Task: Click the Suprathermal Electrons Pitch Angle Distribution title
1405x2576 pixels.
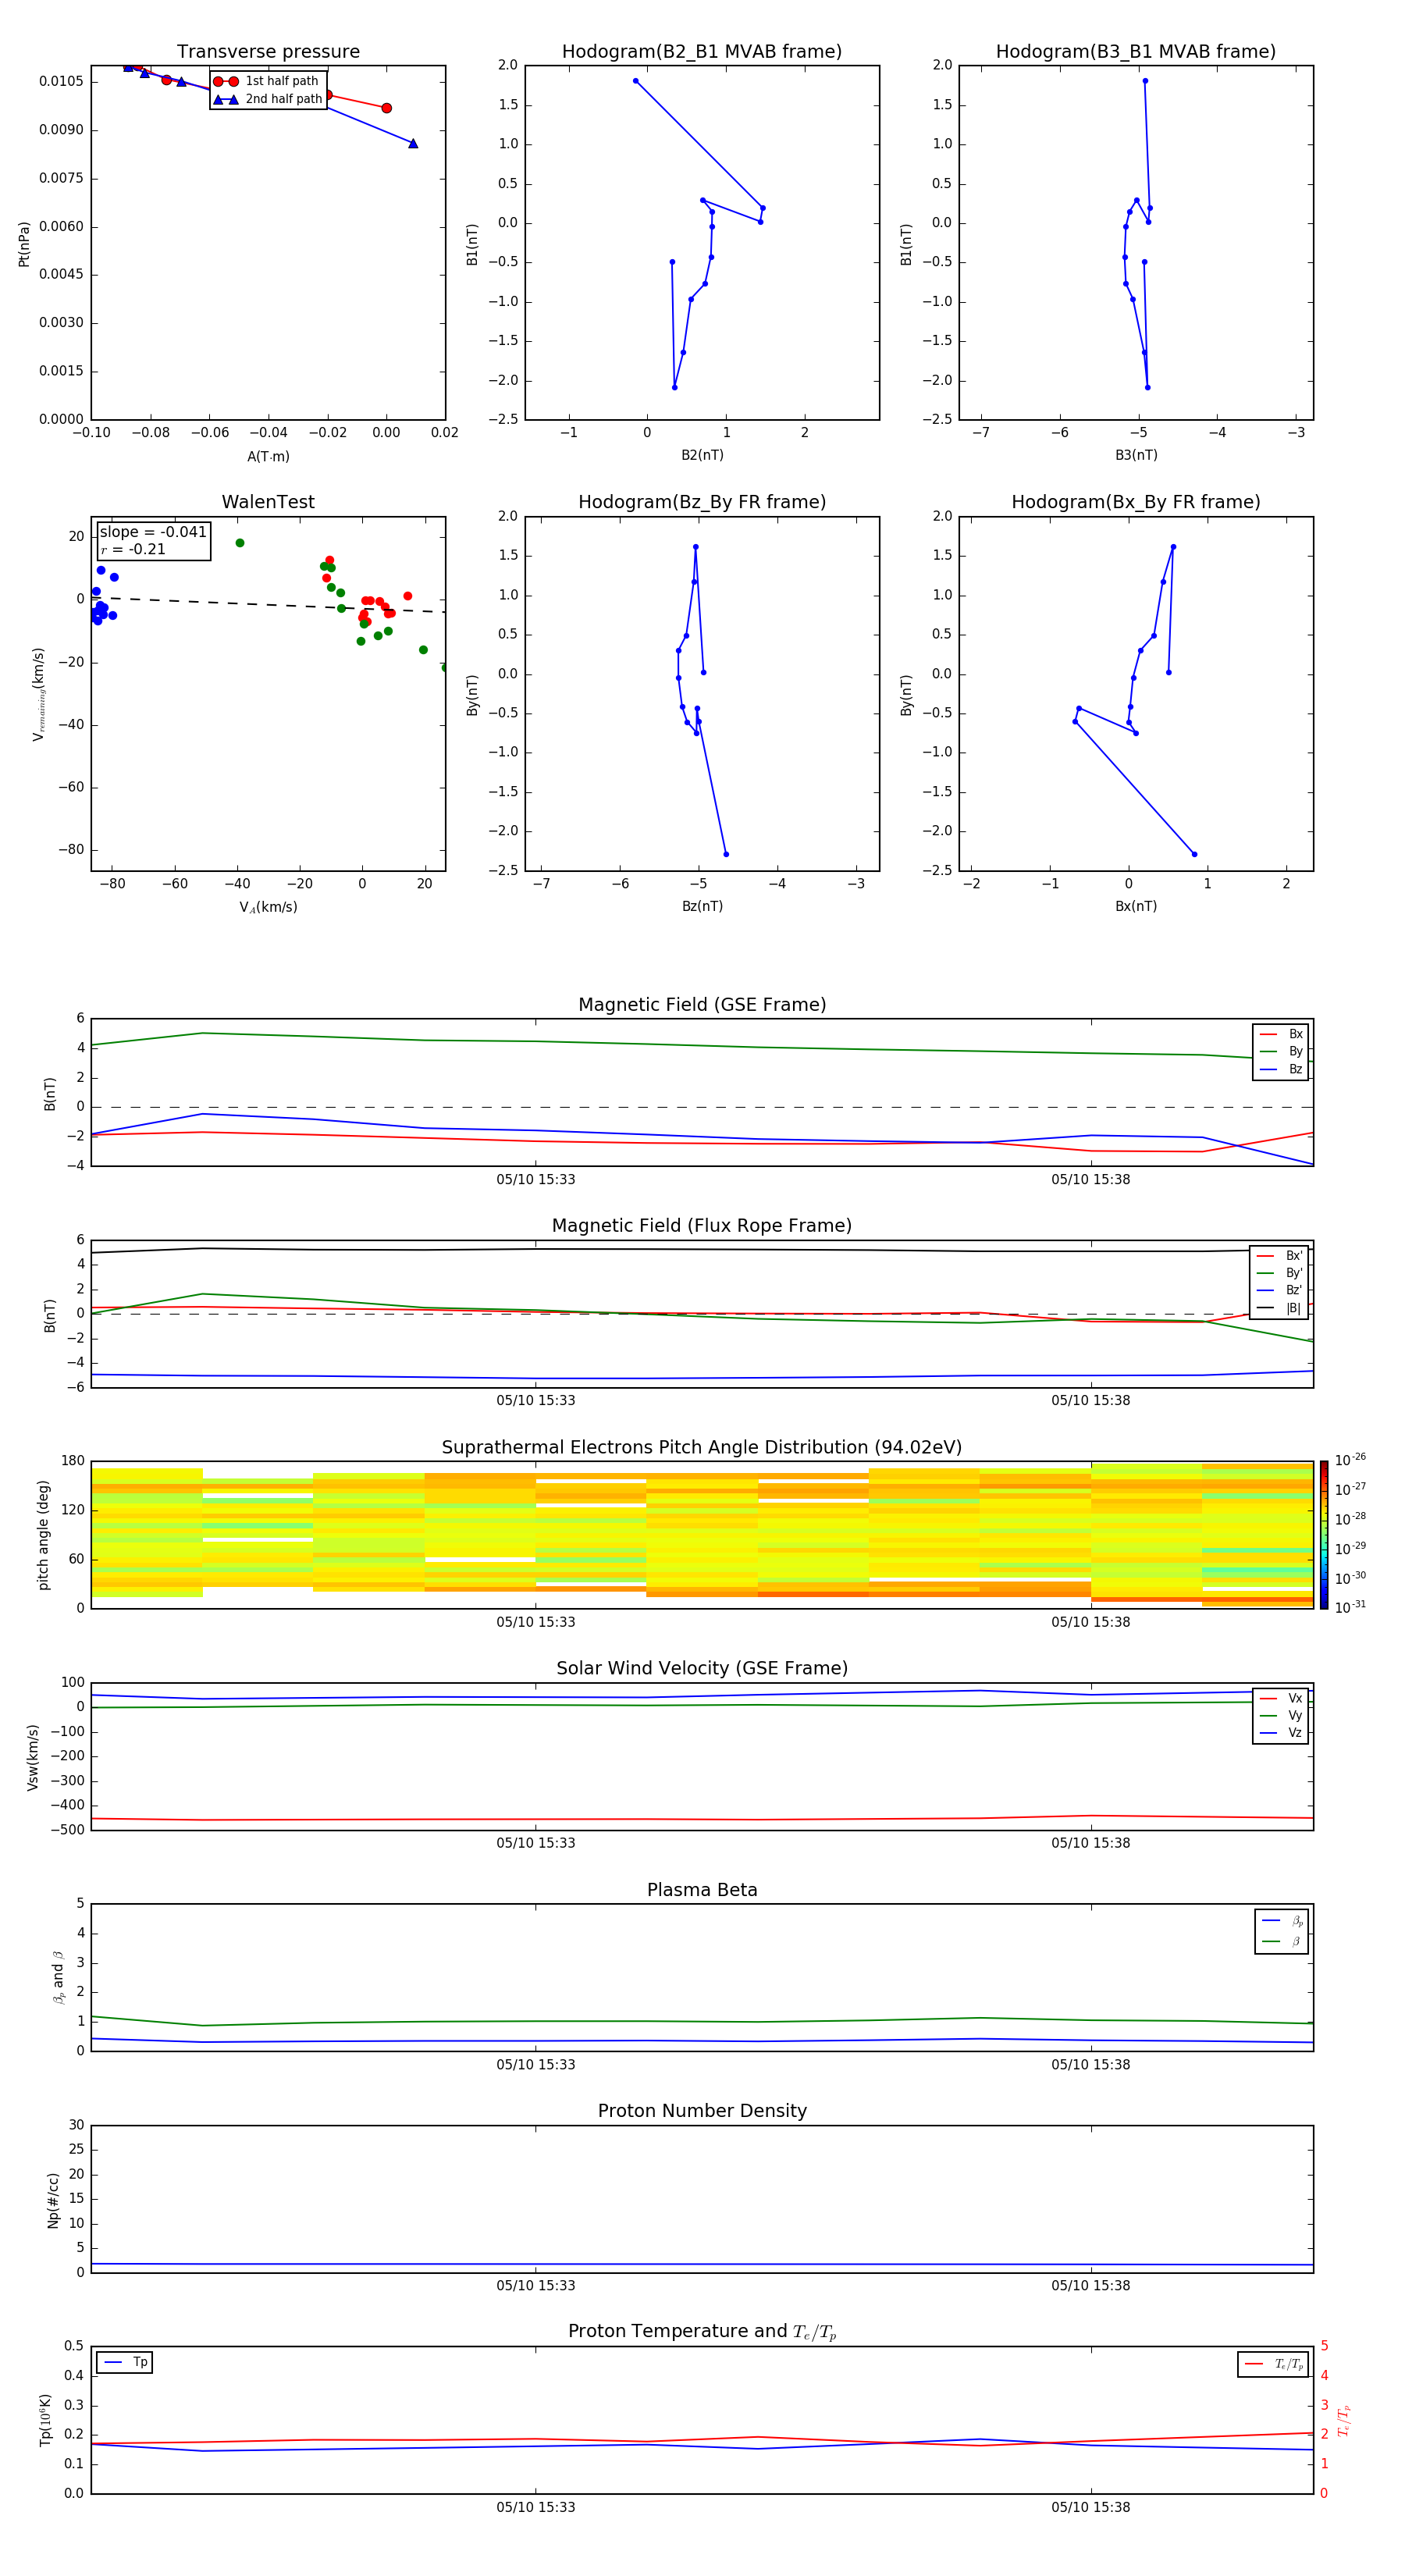Action: click(701, 1447)
